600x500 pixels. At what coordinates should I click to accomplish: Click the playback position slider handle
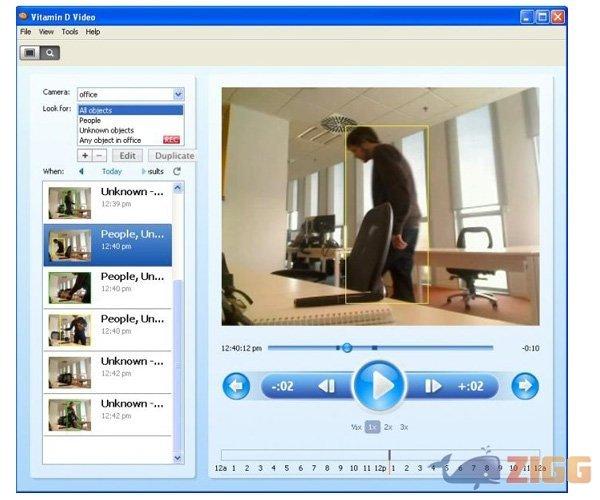tap(347, 347)
